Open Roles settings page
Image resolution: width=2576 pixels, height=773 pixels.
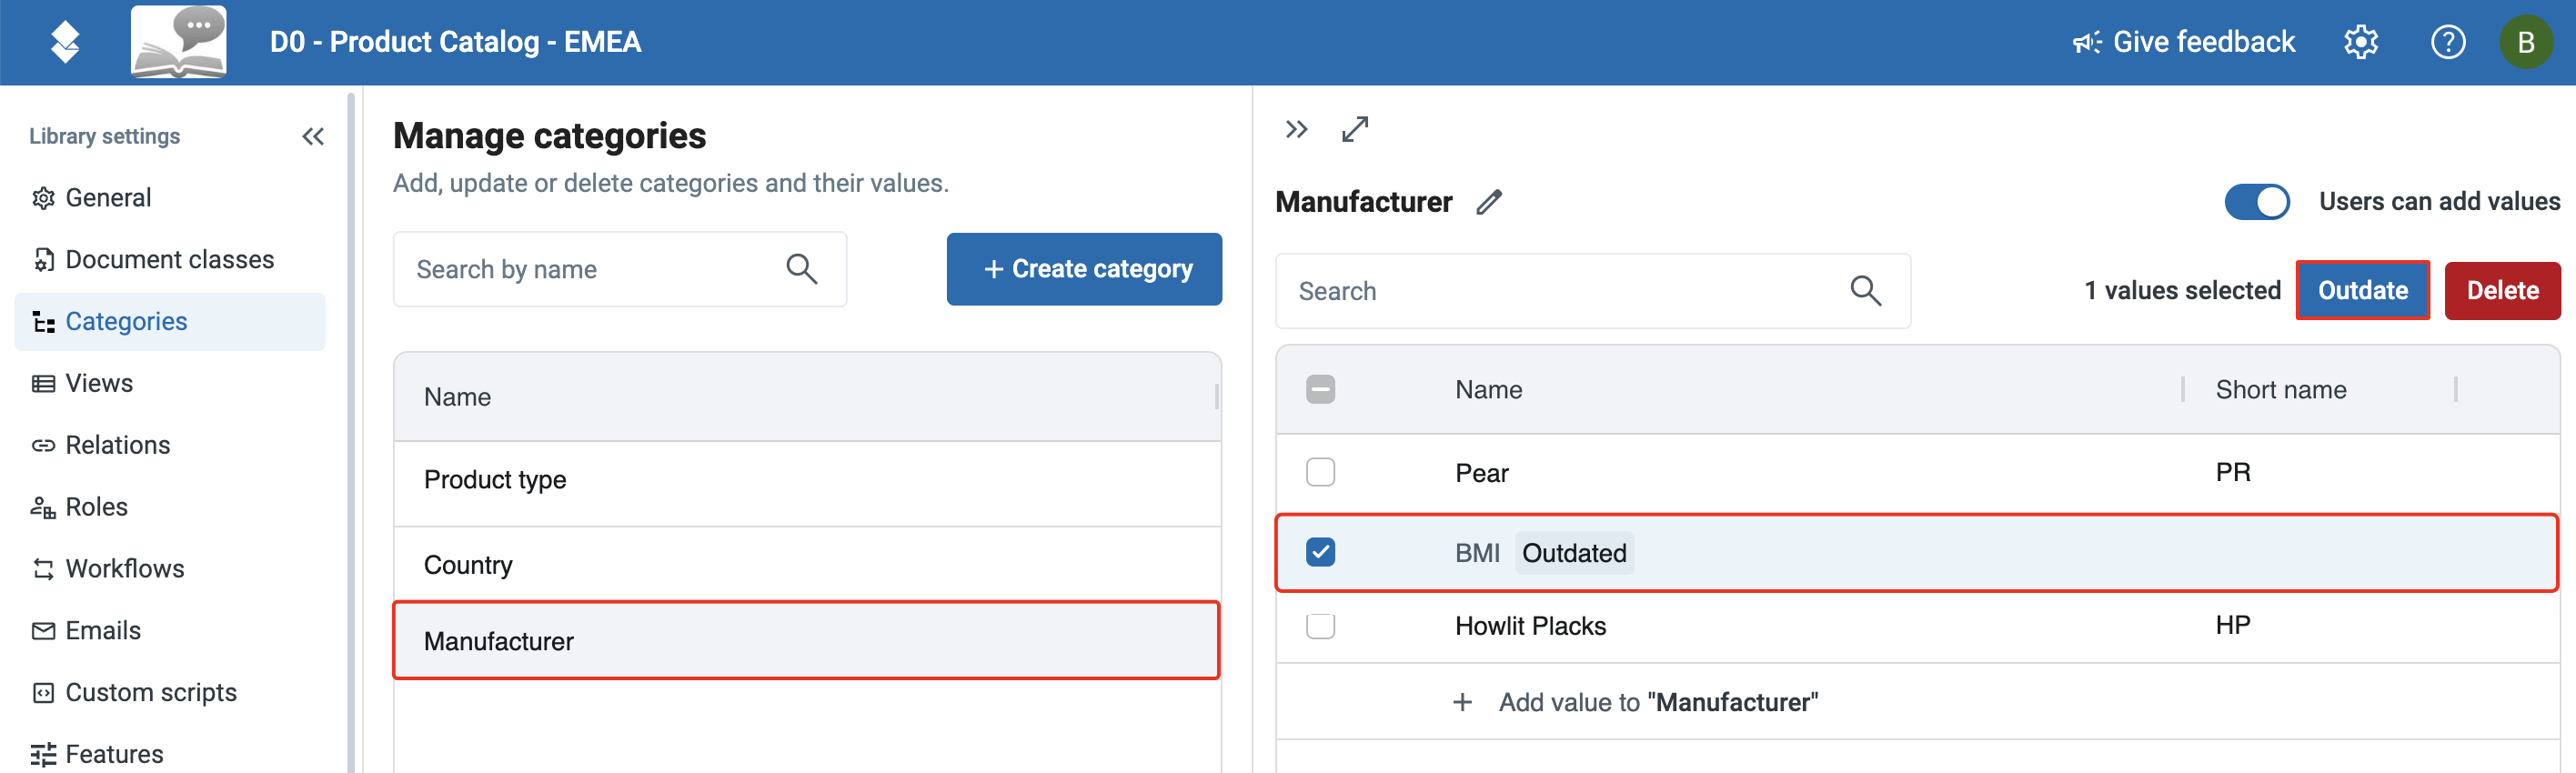(x=170, y=507)
